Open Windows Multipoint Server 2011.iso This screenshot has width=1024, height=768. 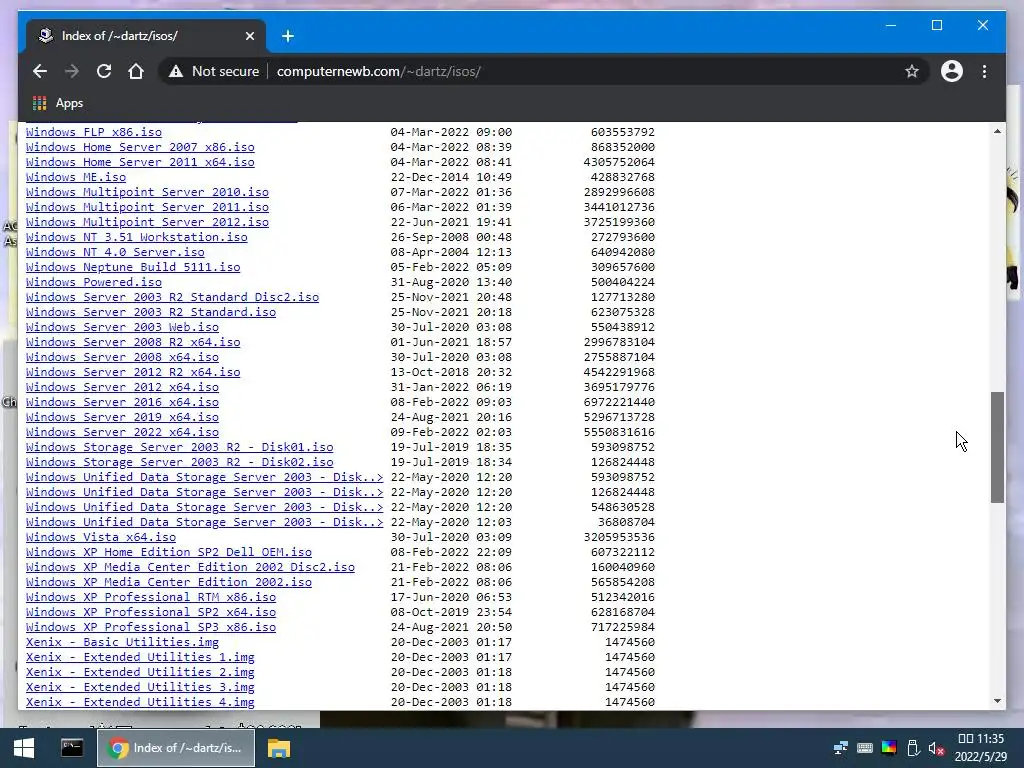147,207
